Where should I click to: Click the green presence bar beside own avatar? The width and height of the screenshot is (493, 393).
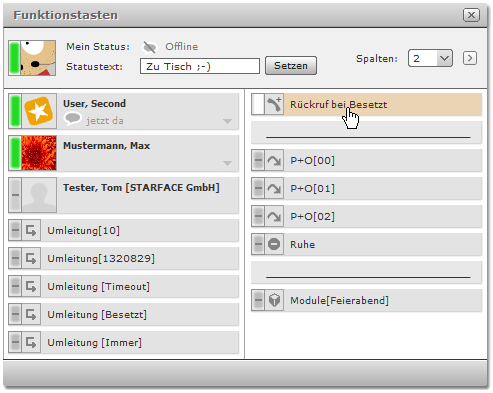point(14,58)
